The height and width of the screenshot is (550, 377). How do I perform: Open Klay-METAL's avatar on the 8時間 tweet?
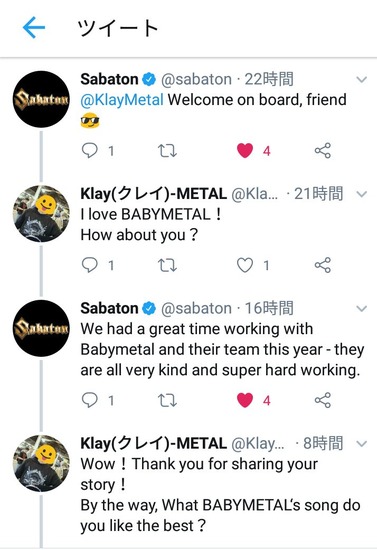click(x=41, y=463)
